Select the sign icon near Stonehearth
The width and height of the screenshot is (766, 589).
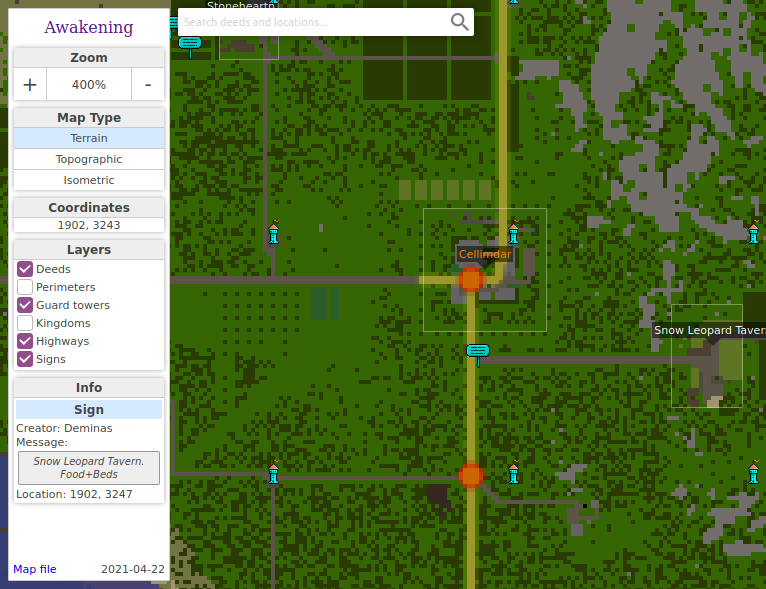[x=190, y=46]
